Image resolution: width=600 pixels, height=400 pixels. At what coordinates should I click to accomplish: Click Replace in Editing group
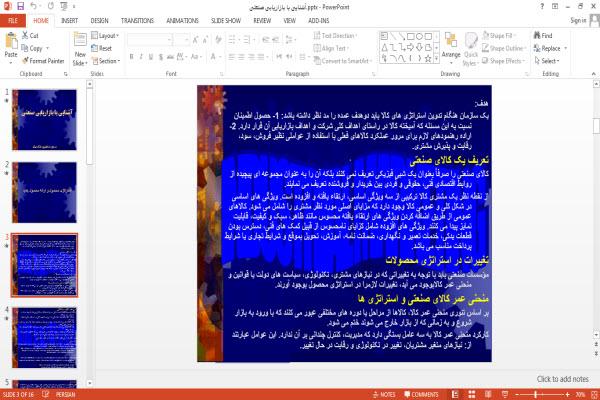547,48
